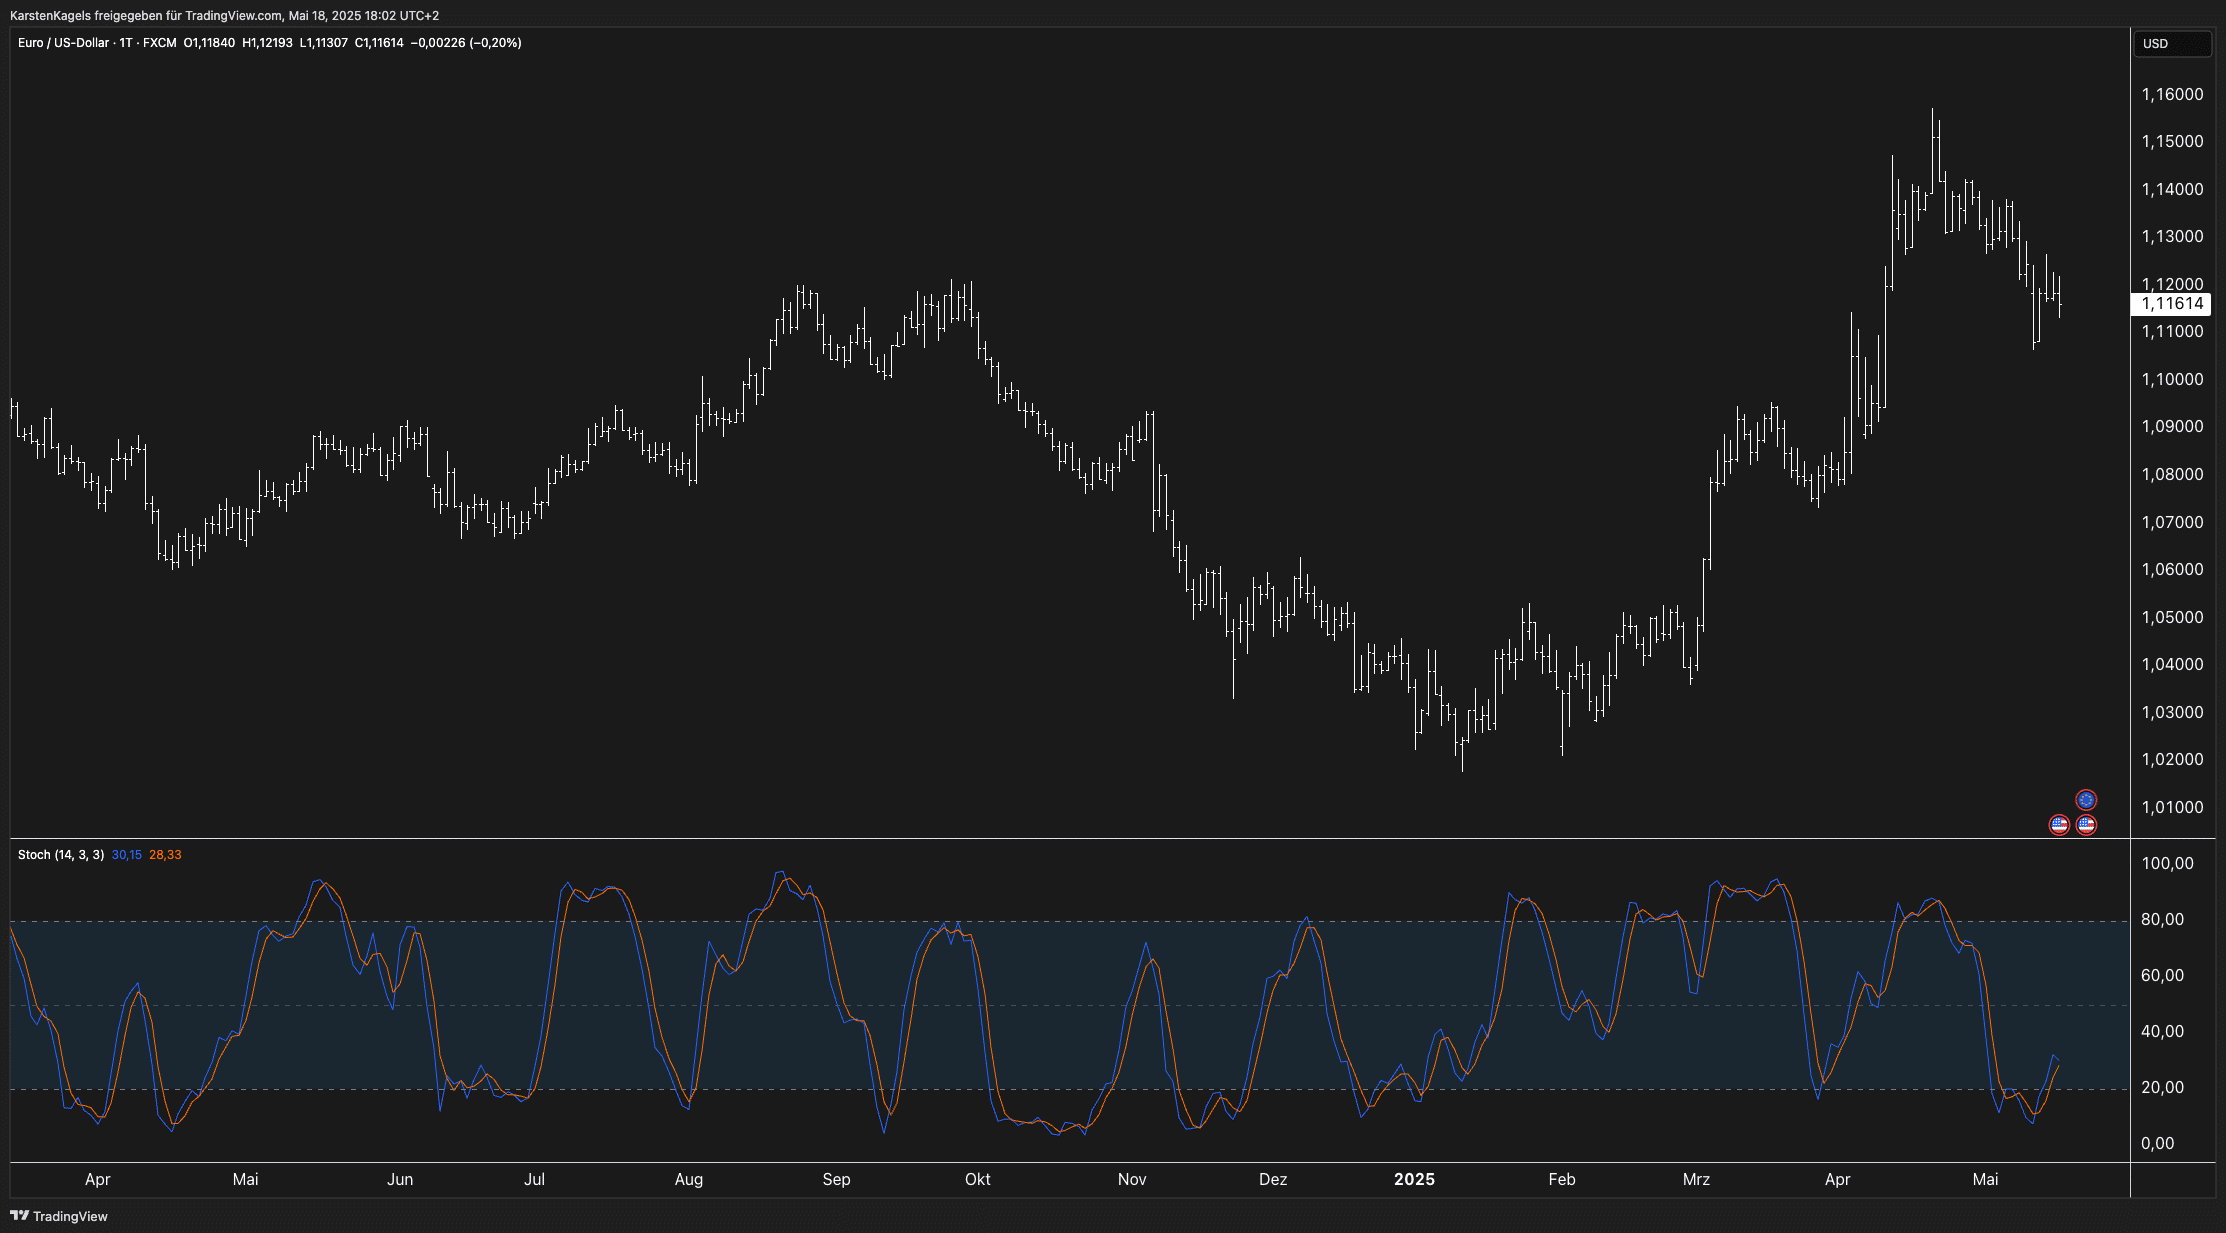Click the EU flag economic event icon

click(2085, 799)
